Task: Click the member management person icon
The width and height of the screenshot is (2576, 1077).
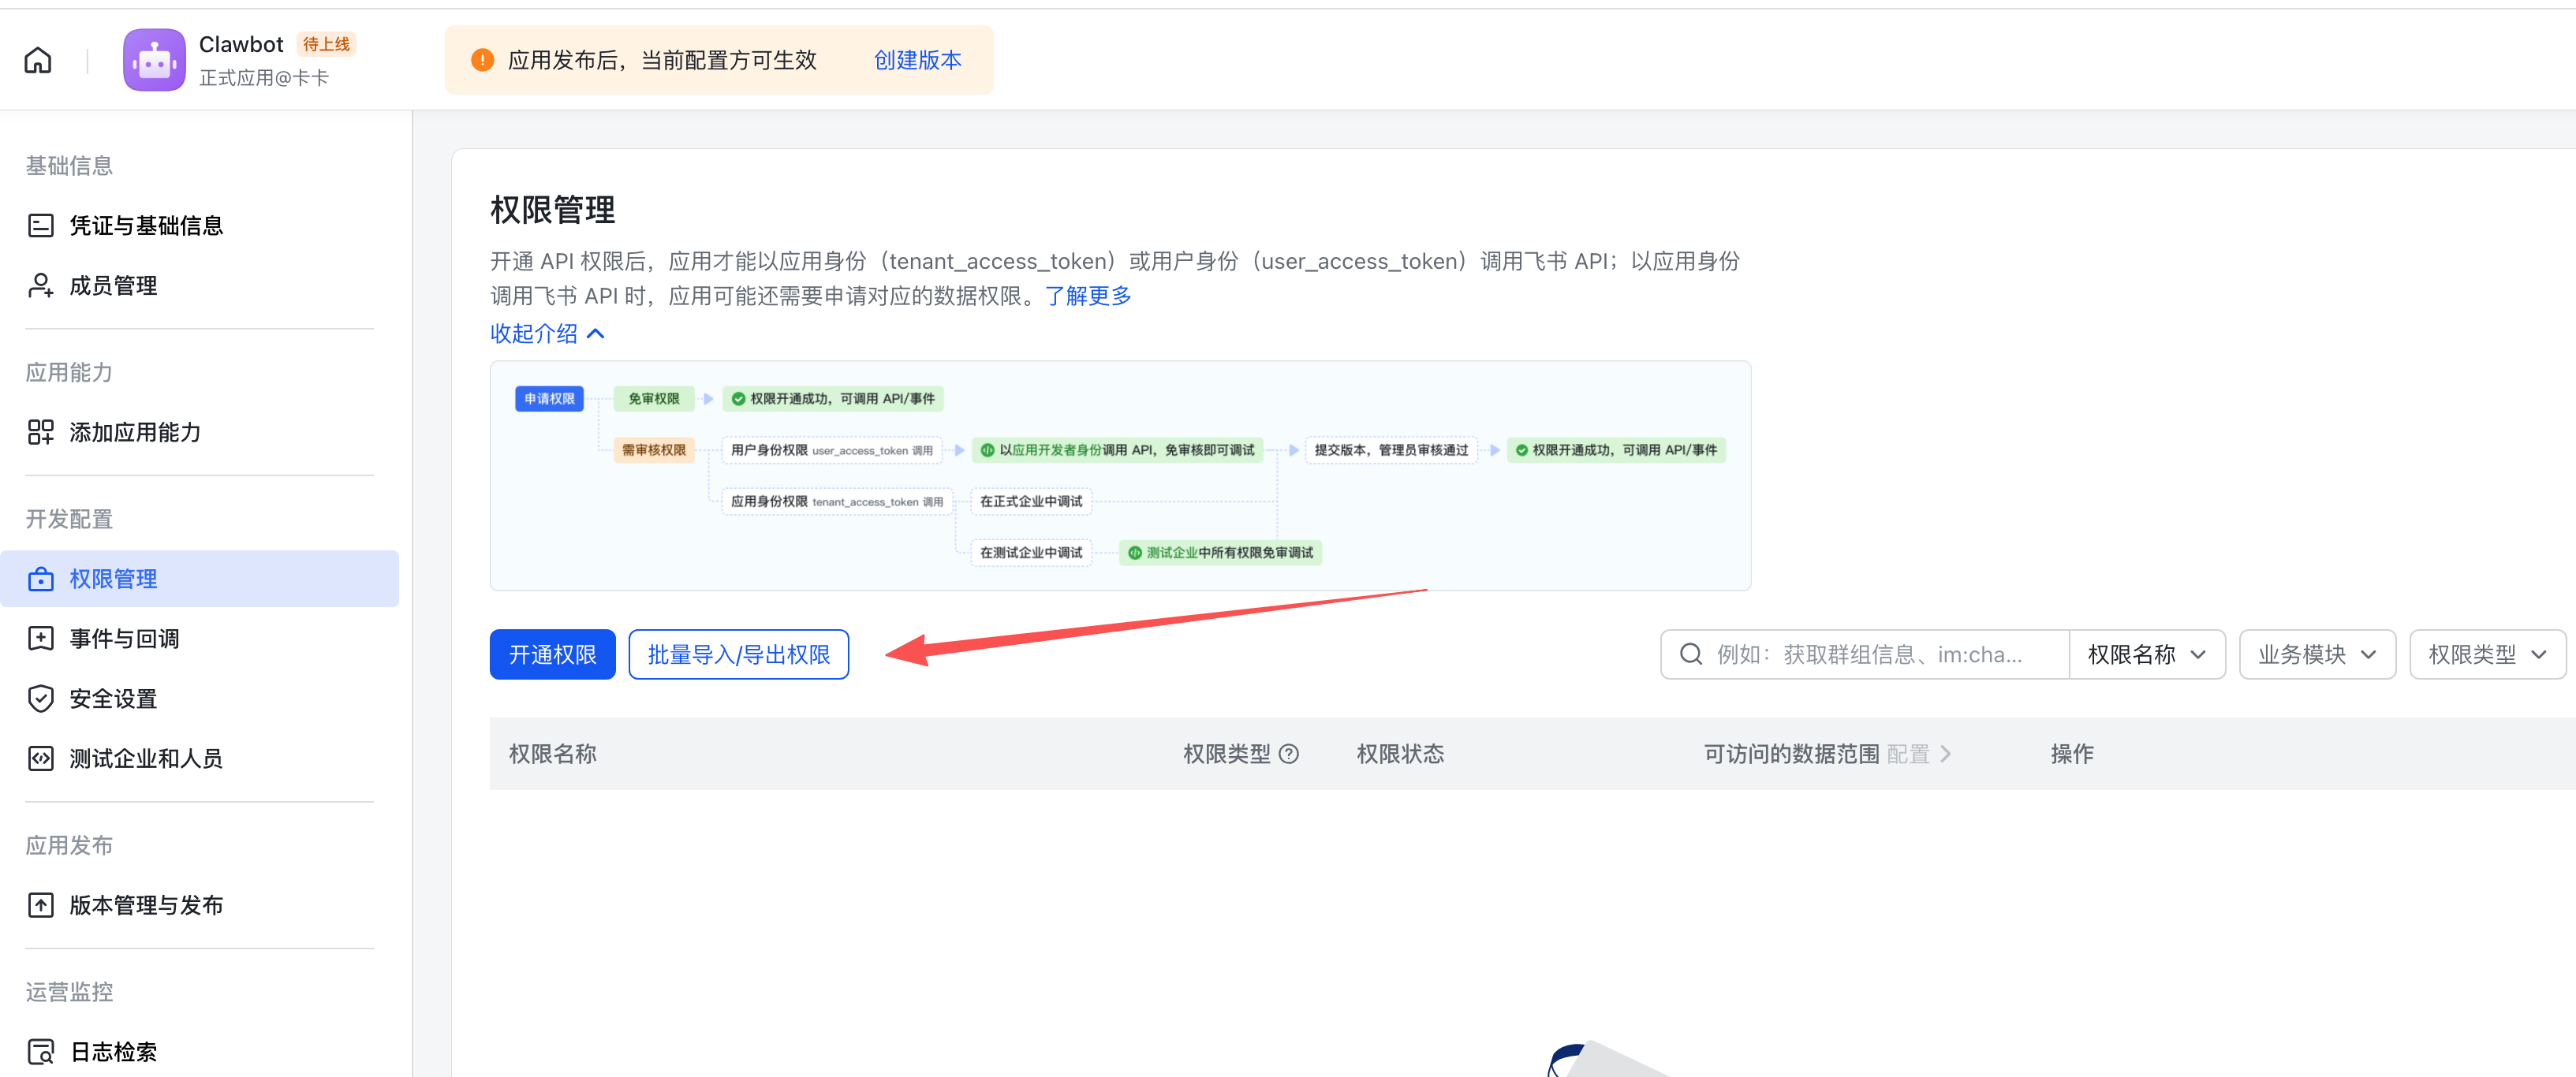Action: pos(41,285)
